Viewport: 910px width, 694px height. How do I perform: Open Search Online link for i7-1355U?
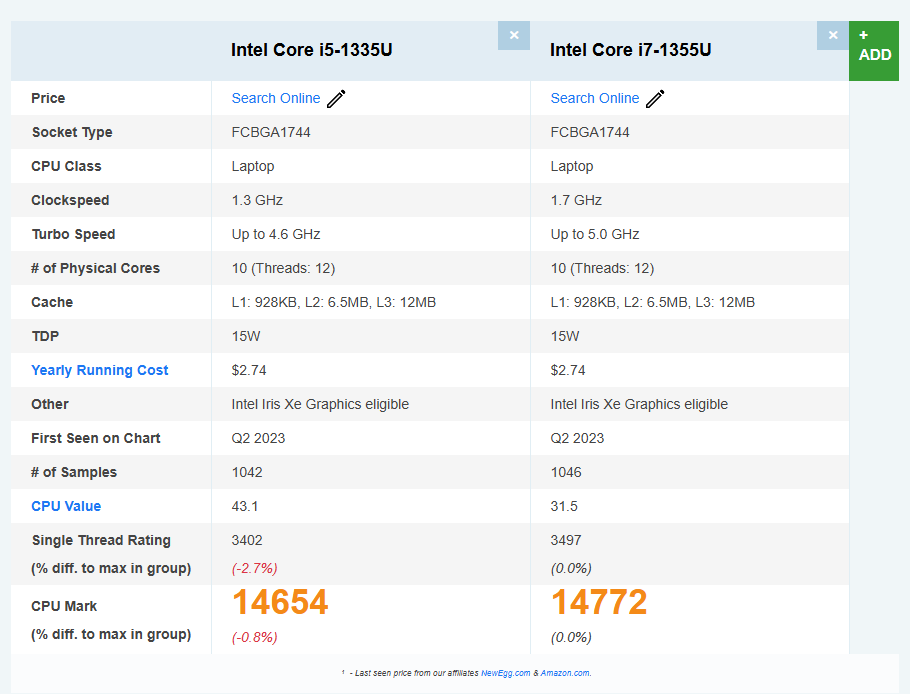tap(595, 98)
